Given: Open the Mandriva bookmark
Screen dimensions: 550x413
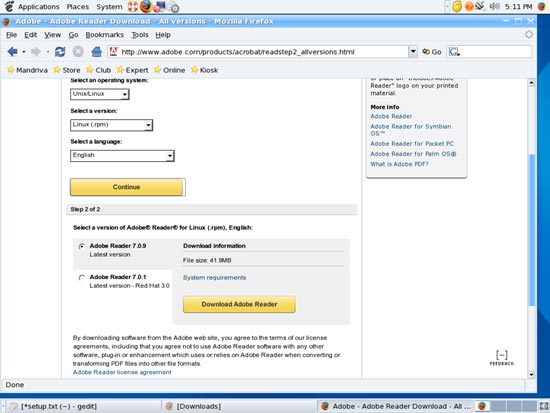Looking at the screenshot, I should 27,70.
